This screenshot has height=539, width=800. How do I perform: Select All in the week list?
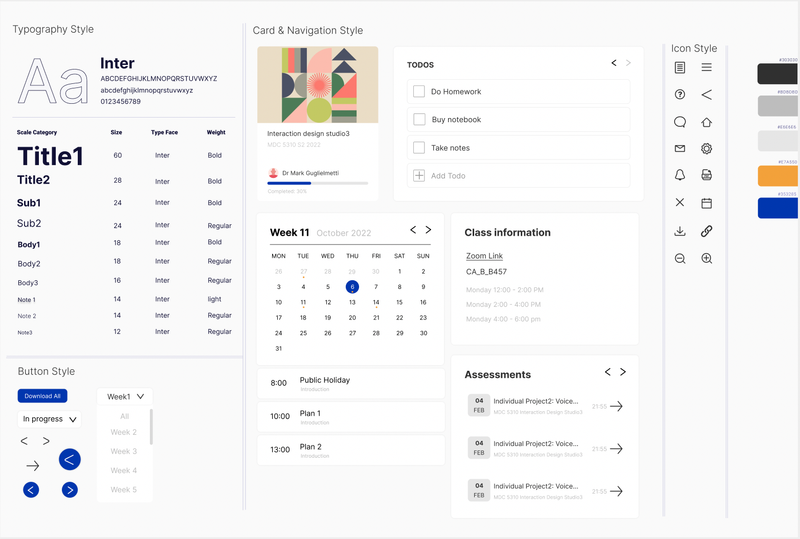(124, 416)
